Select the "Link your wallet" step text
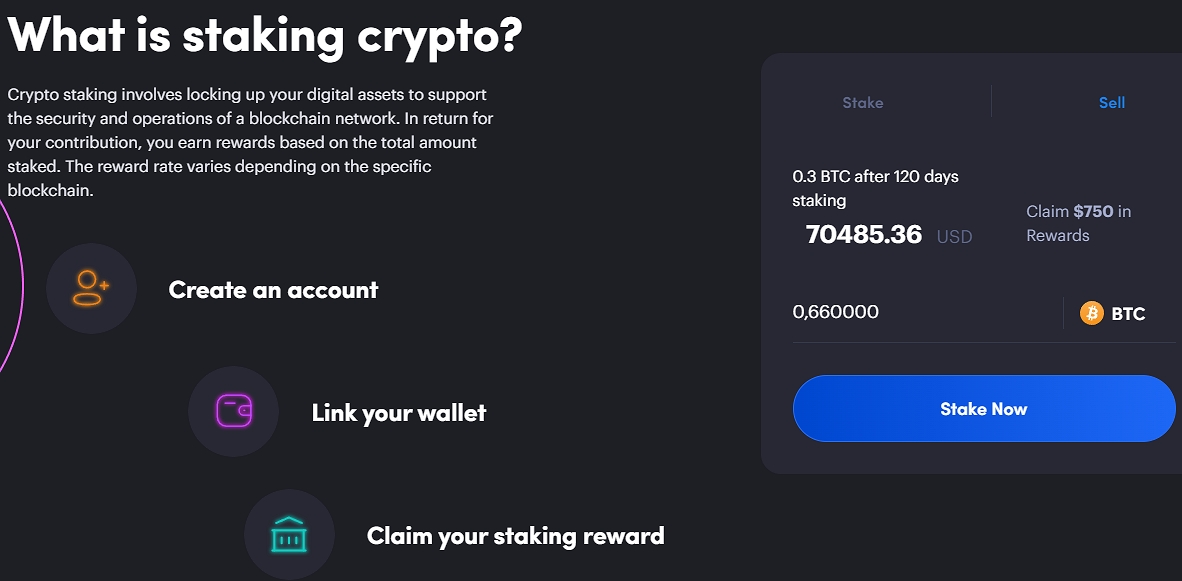The height and width of the screenshot is (581, 1182). [x=399, y=412]
